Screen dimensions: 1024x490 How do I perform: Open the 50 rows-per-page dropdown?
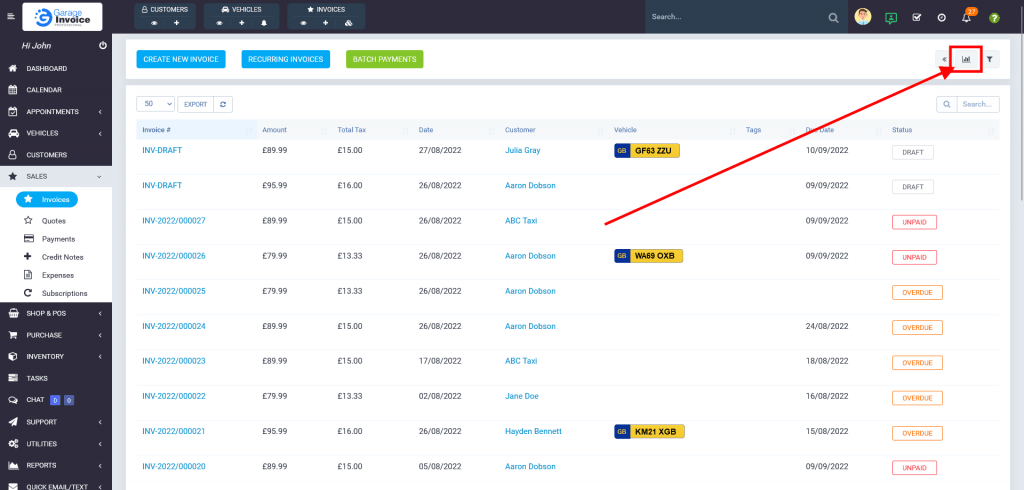pyautogui.click(x=155, y=104)
